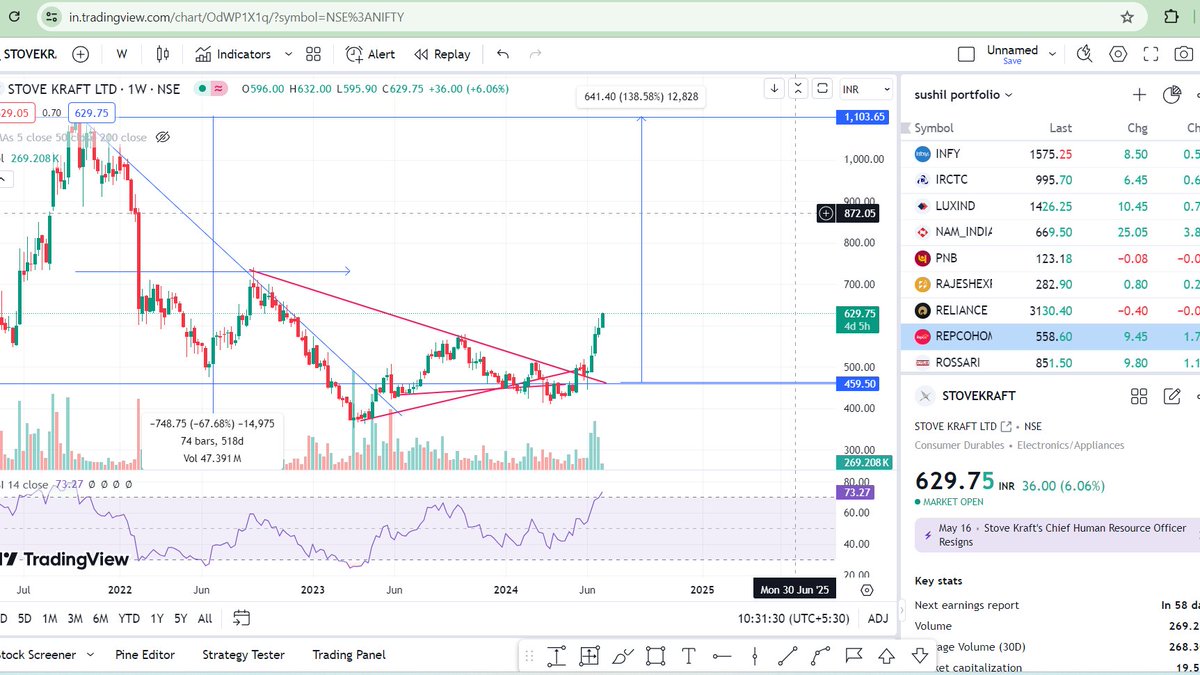Bookmark this page with the star icon
1200x675 pixels.
pos(1128,17)
